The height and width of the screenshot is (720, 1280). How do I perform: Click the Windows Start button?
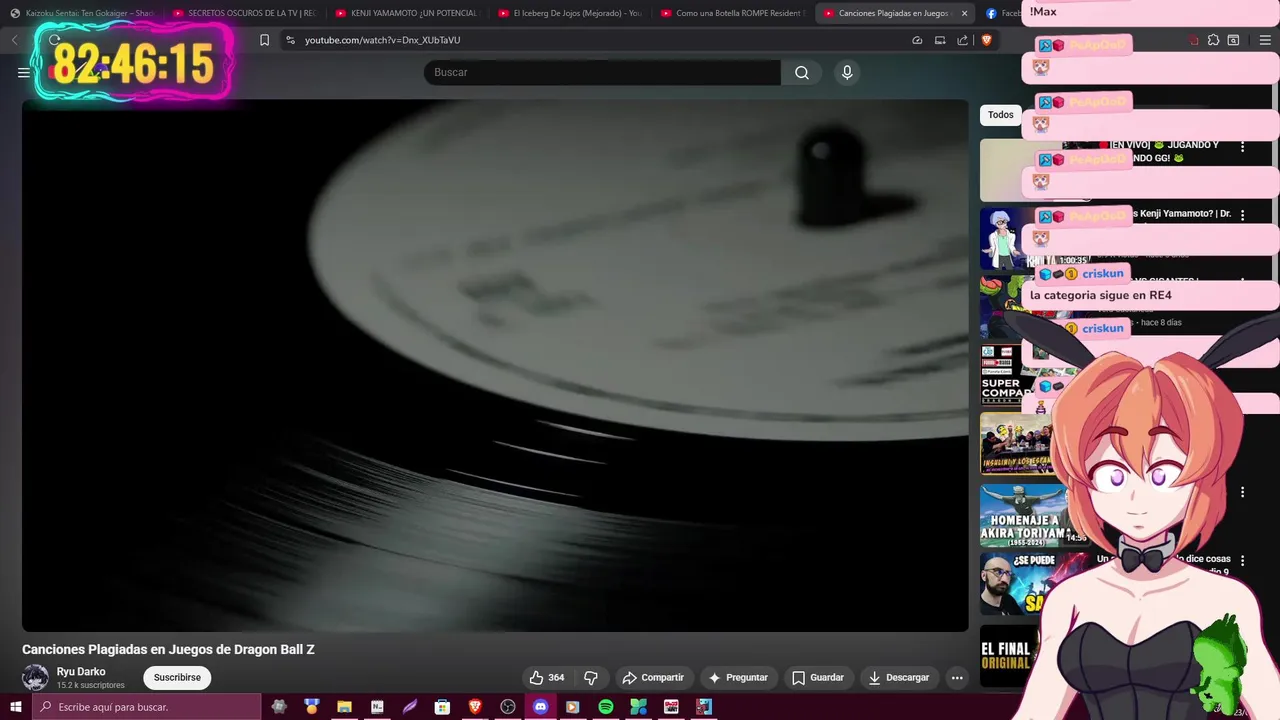tap(16, 707)
